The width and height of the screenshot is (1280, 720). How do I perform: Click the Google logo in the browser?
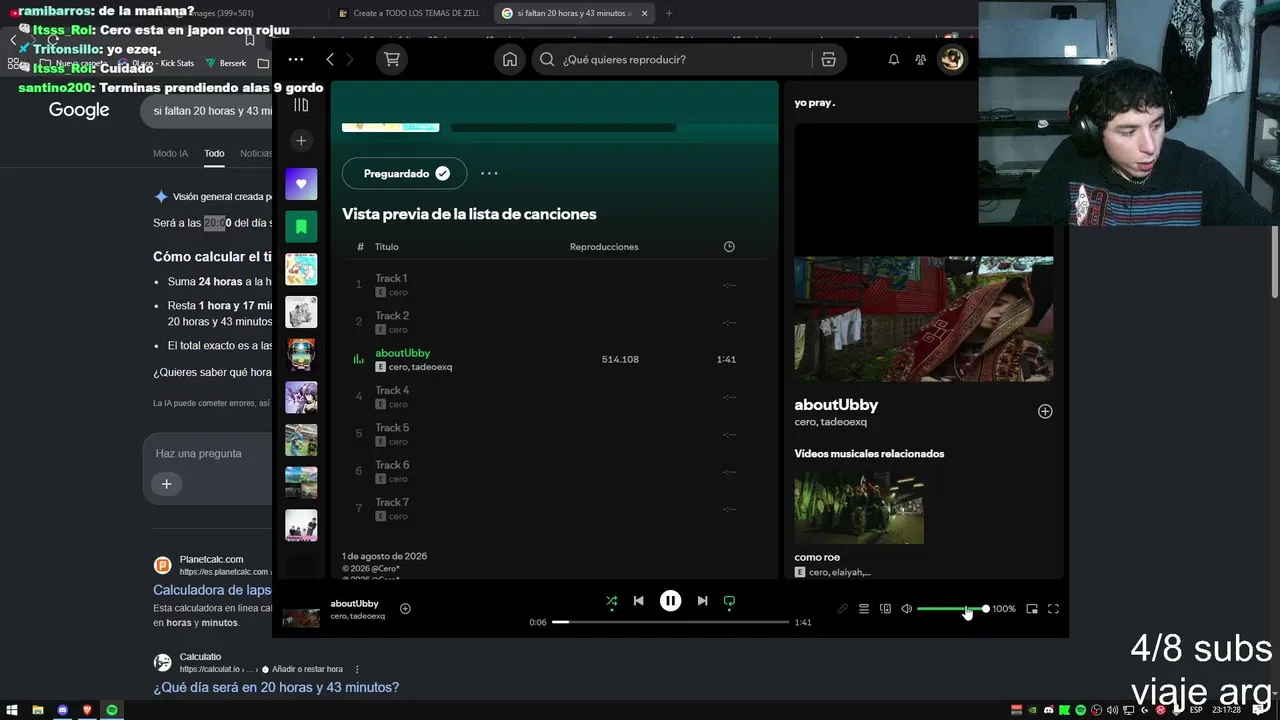[79, 110]
